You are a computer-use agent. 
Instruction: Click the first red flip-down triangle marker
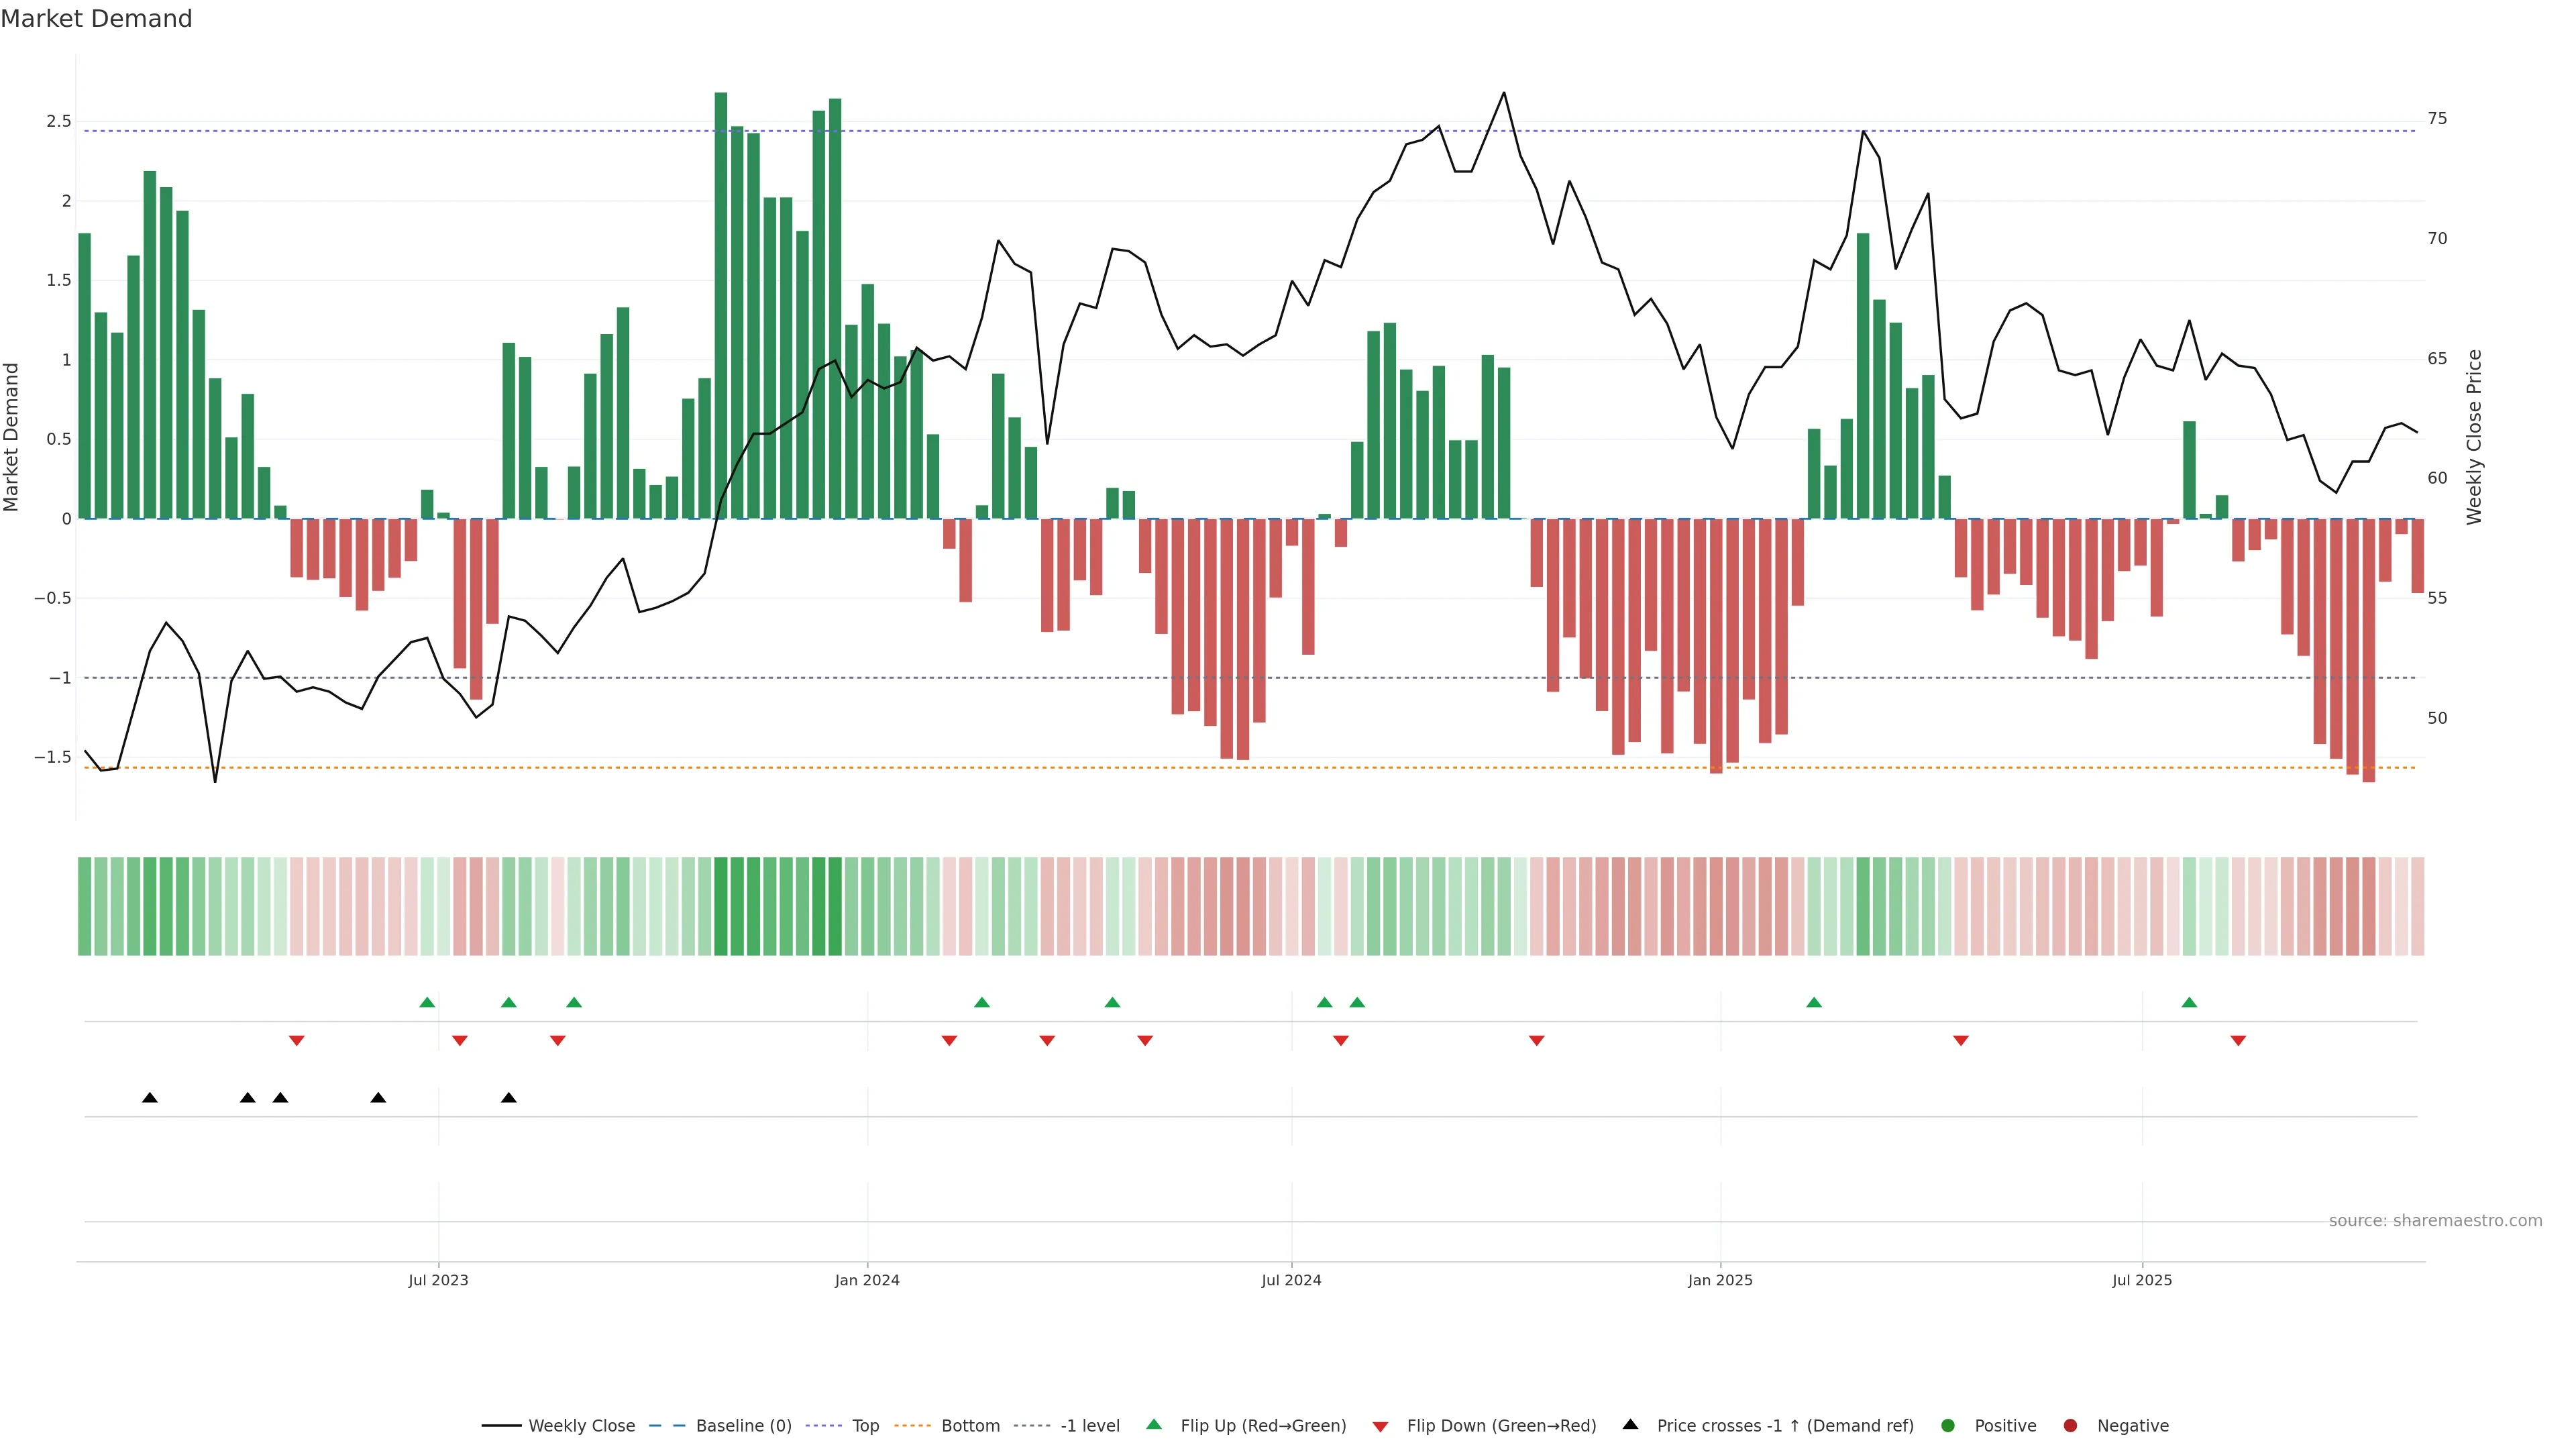pyautogui.click(x=296, y=1041)
